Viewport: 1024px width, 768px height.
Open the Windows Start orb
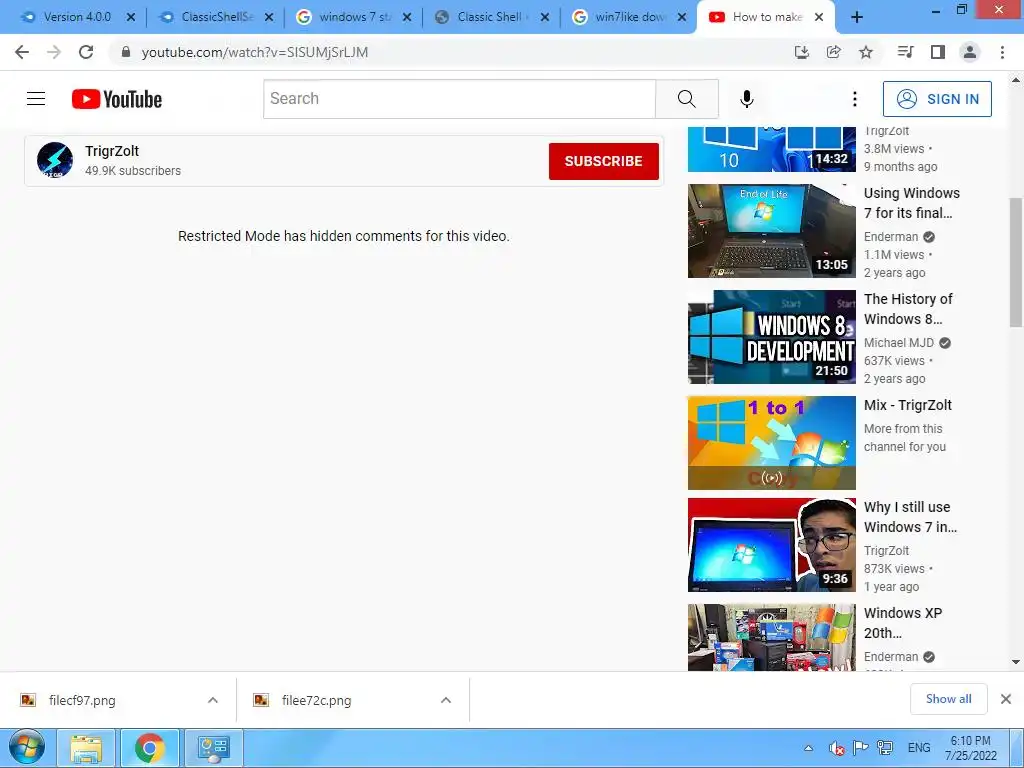[x=26, y=748]
